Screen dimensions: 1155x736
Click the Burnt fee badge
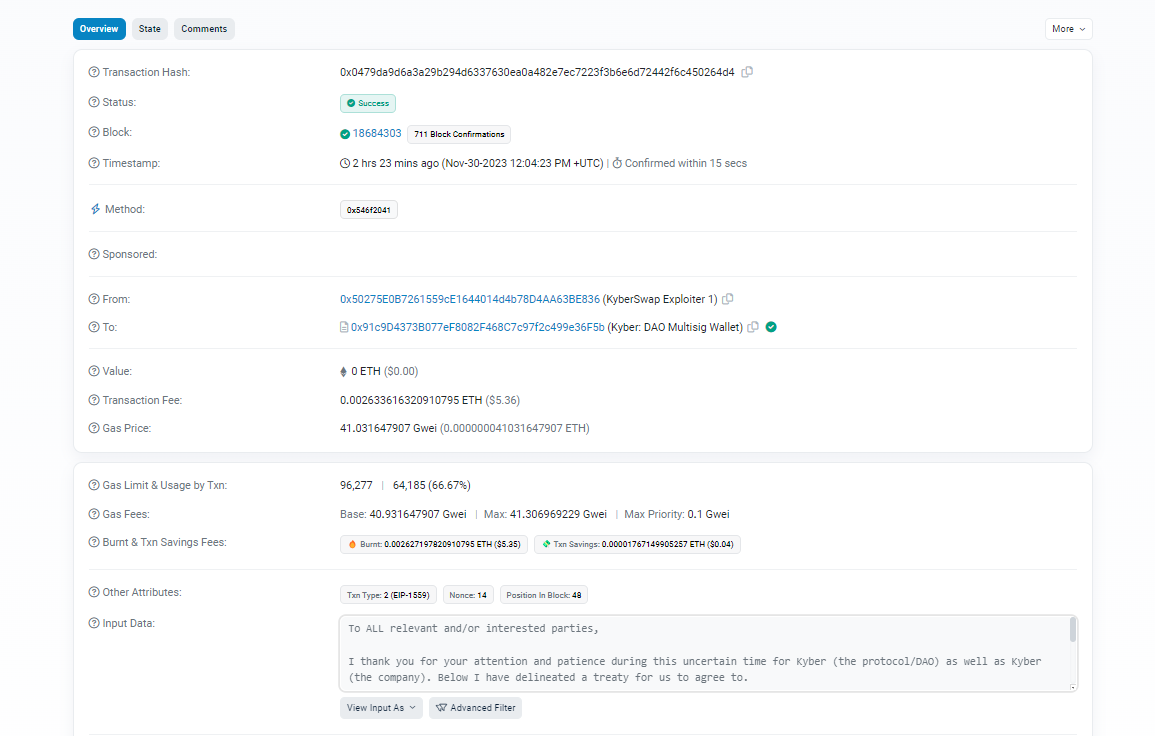[x=434, y=544]
